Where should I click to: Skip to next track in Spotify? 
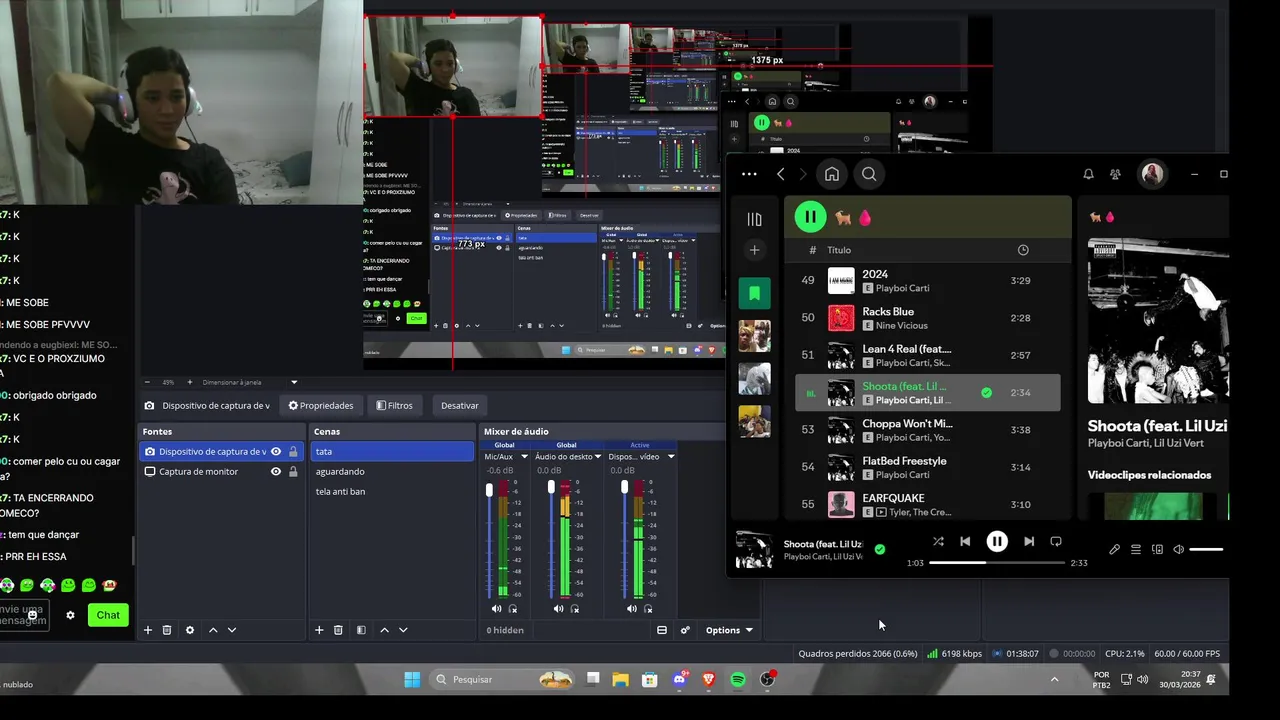point(1028,541)
